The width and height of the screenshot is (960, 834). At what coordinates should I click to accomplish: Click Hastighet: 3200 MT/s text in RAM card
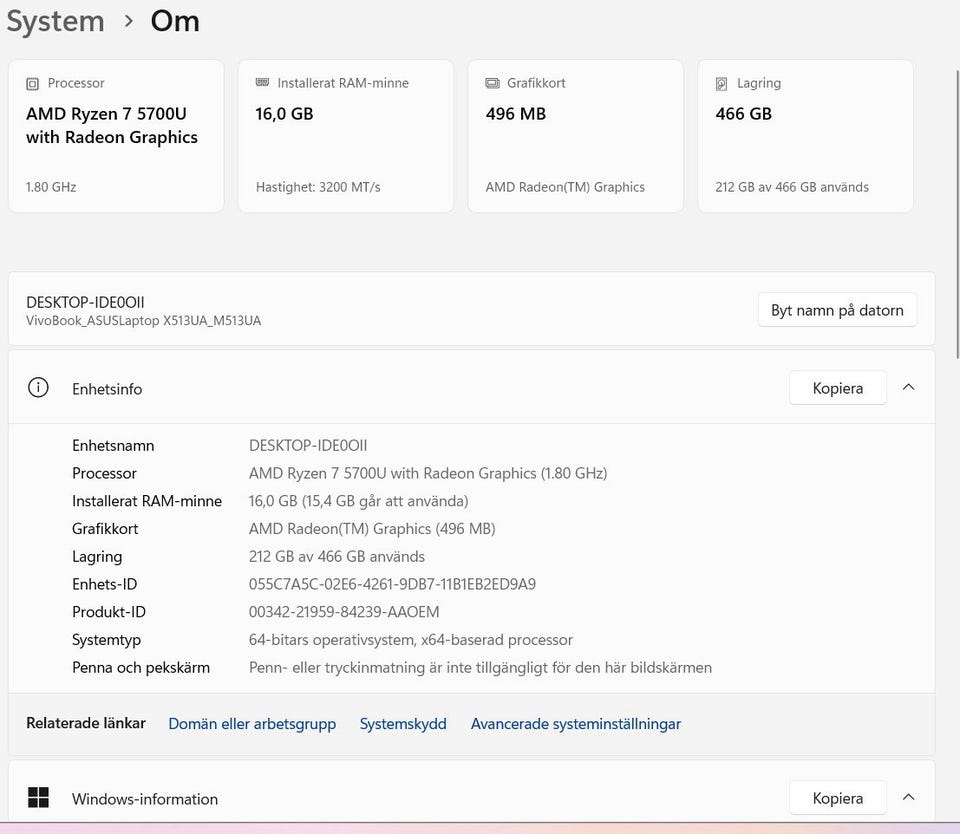pos(318,187)
